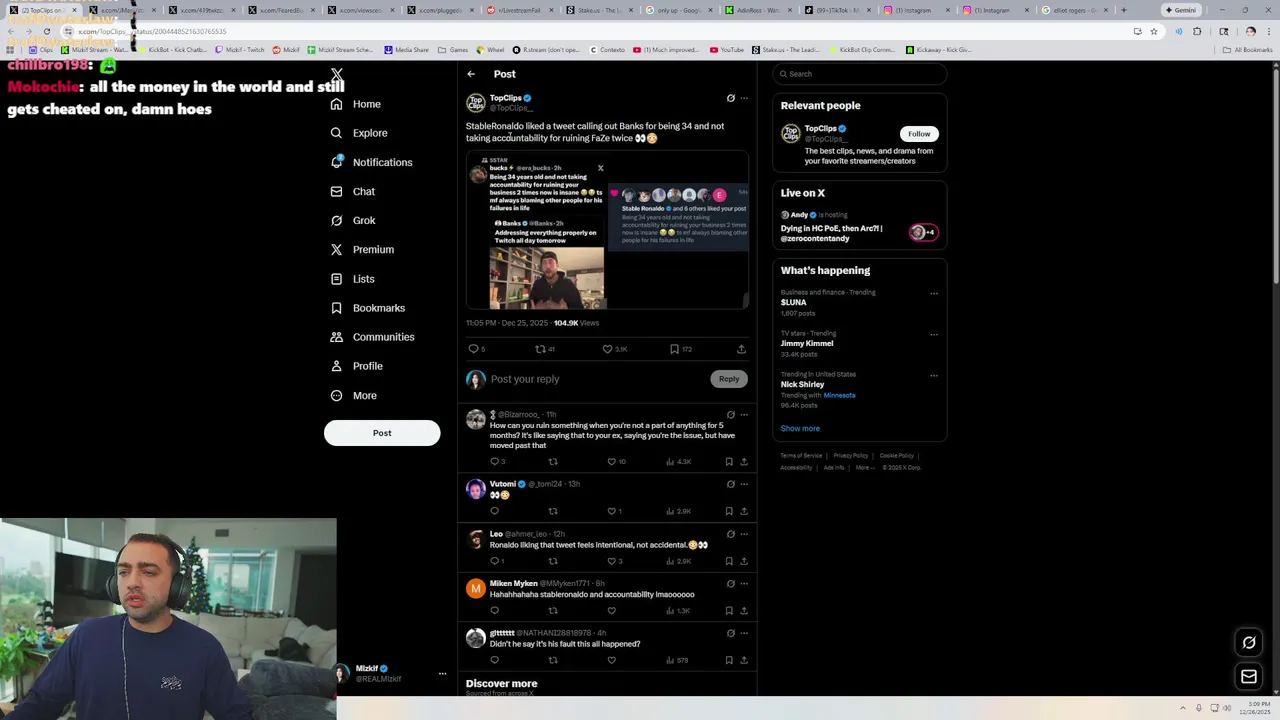The image size is (1280, 720).
Task: Open the three-dot menu on Vutomi reply
Action: coord(744,484)
